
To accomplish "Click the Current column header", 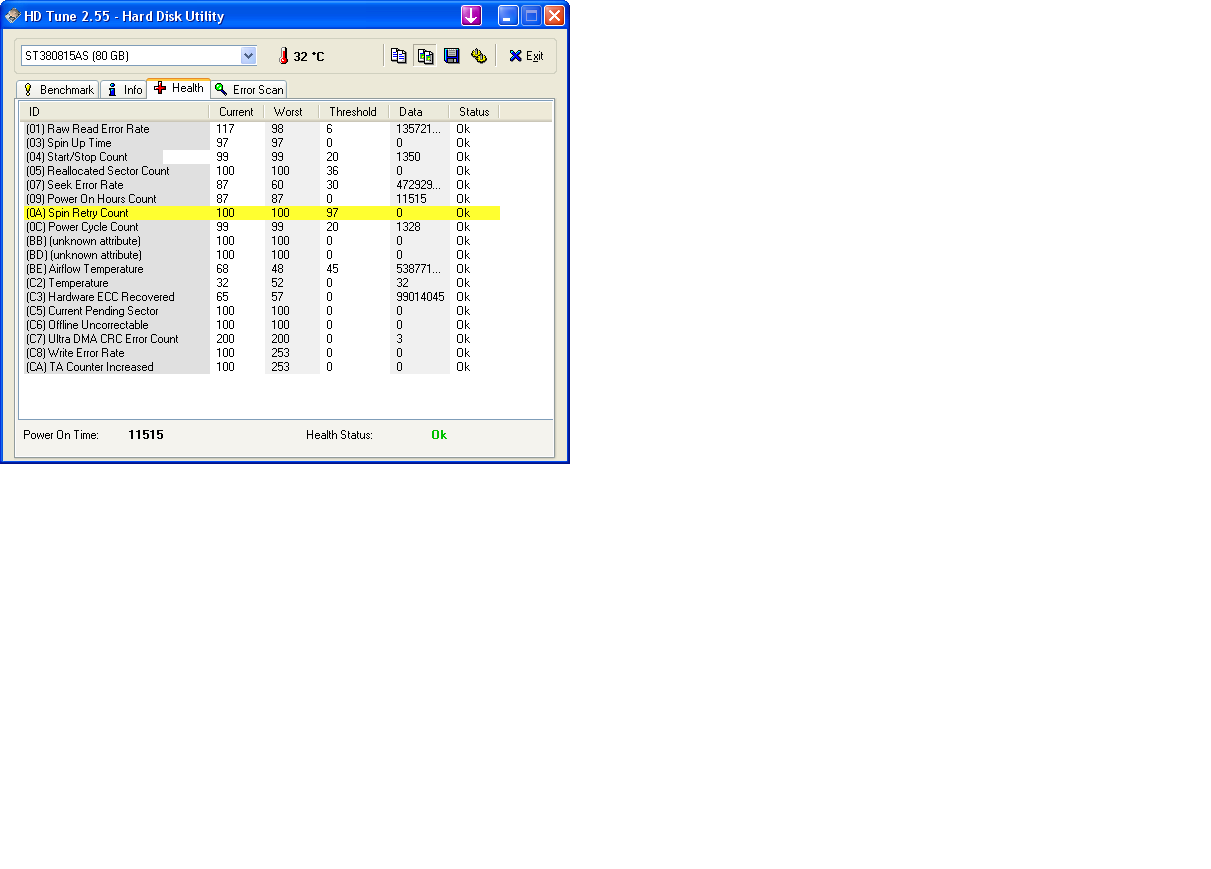I will (x=236, y=112).
